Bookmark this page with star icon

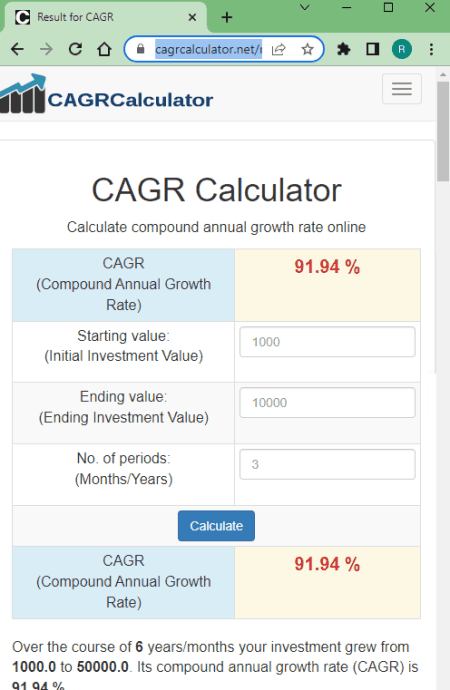(307, 49)
